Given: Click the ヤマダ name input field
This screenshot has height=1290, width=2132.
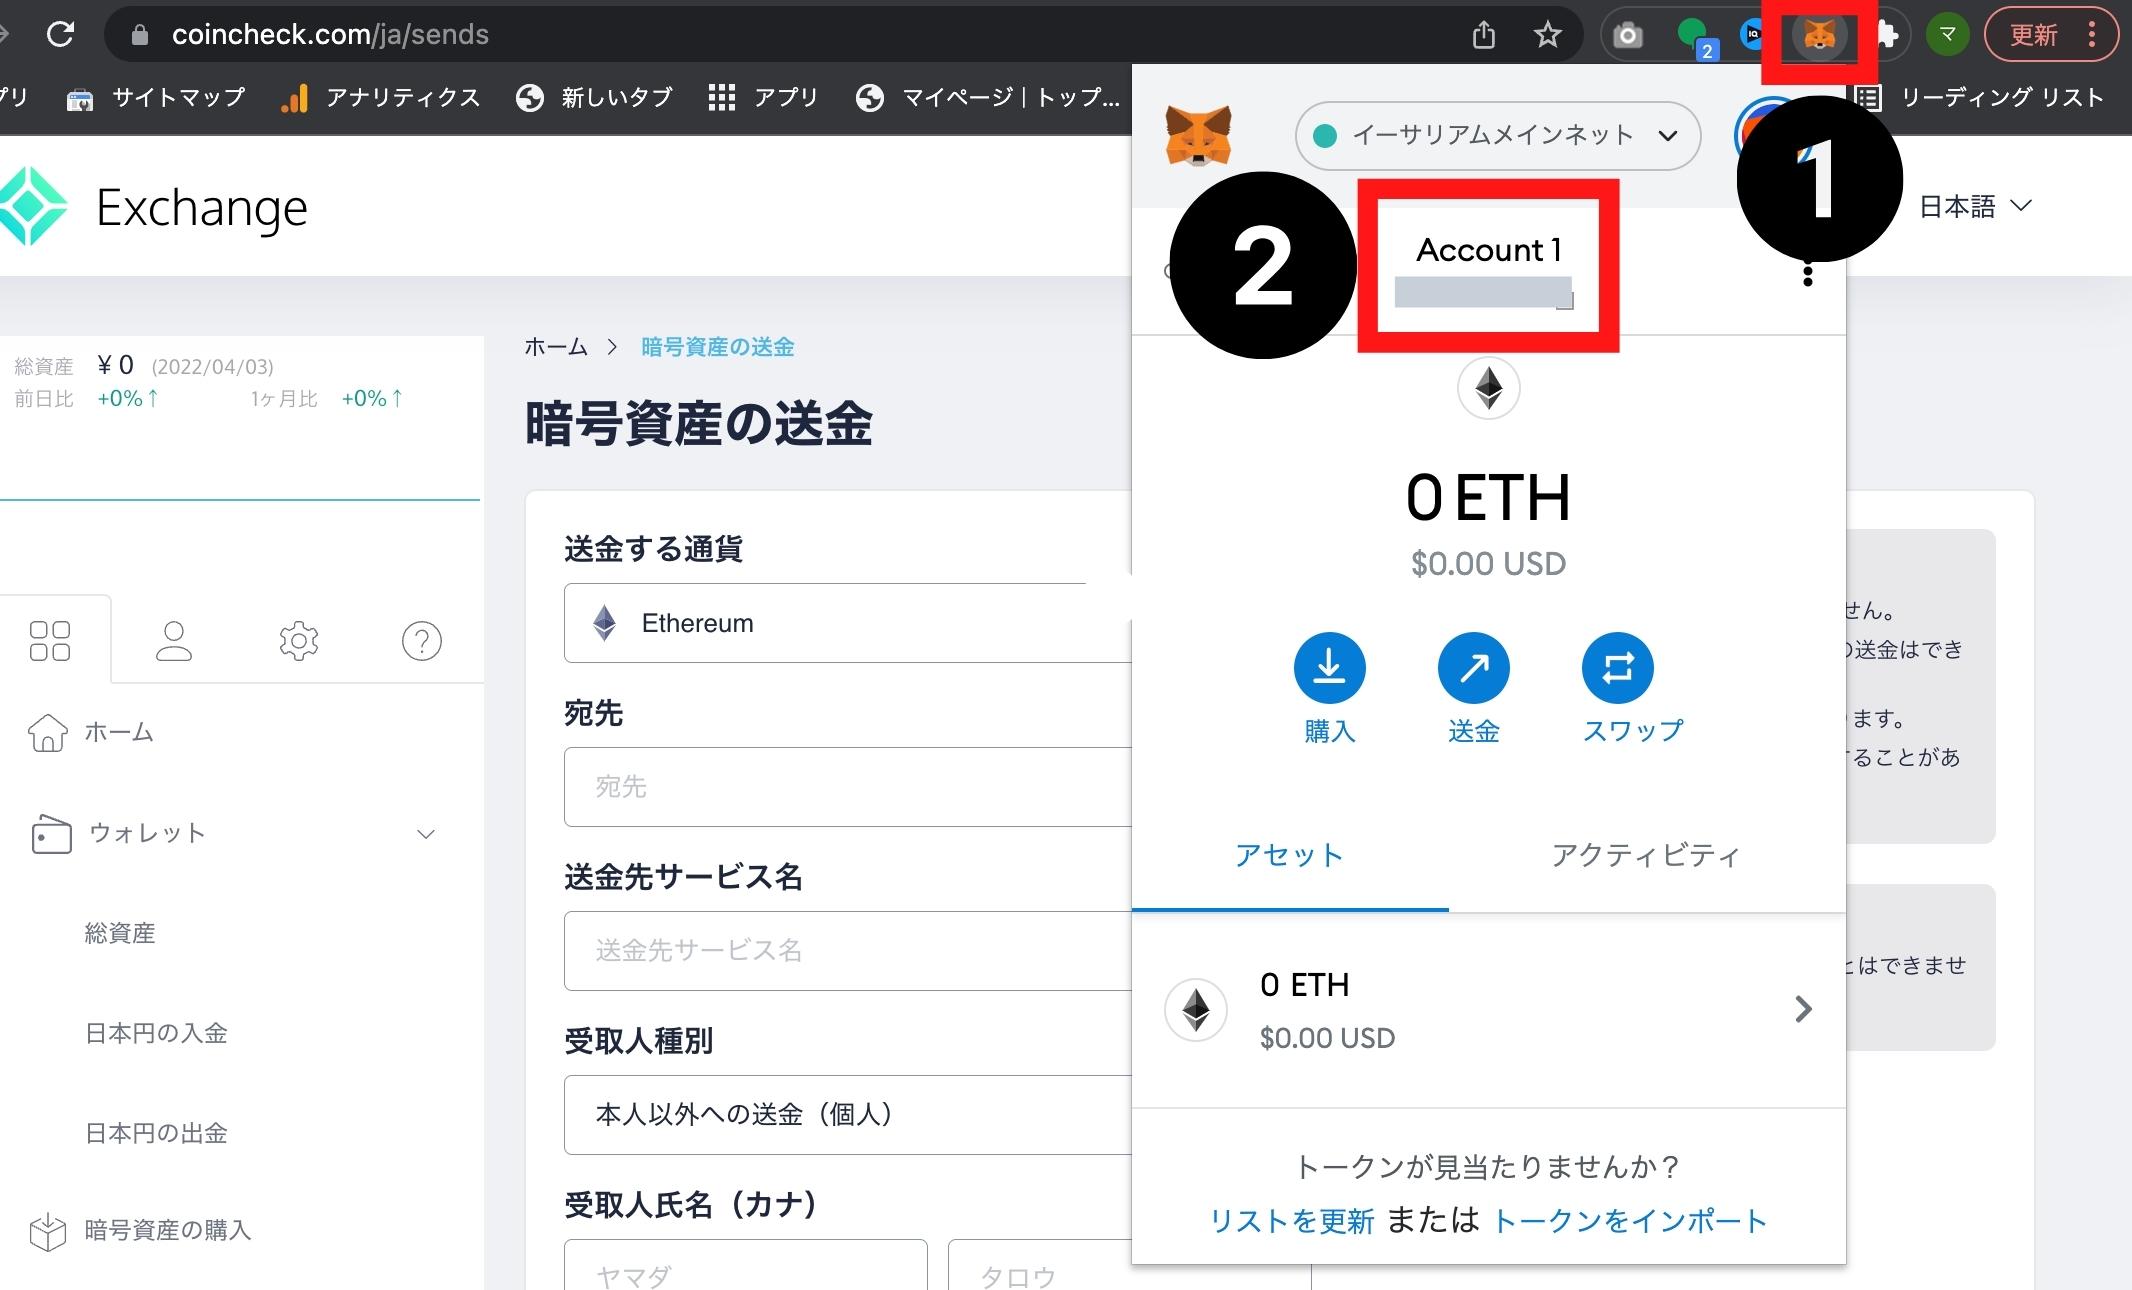Looking at the screenshot, I should (x=746, y=1266).
